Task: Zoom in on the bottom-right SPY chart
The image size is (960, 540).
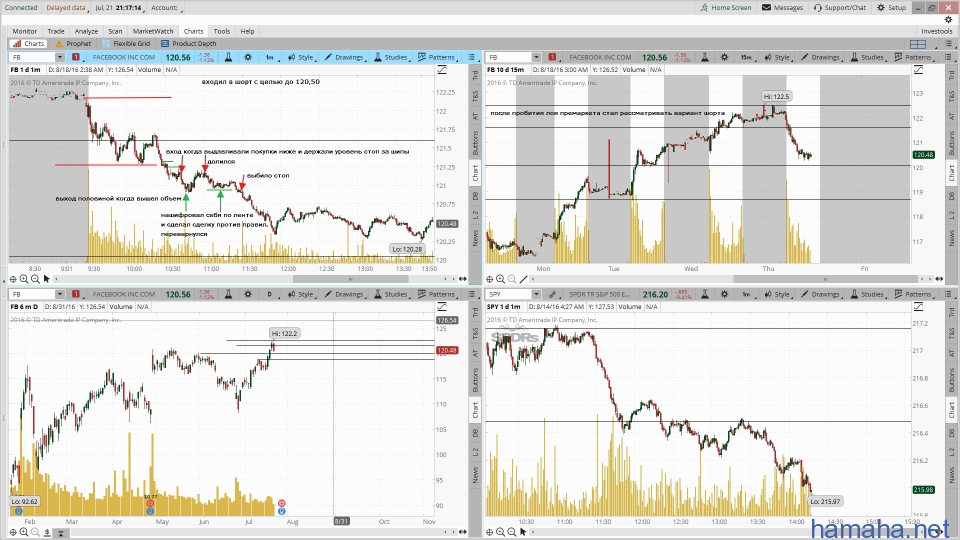Action: [500, 532]
